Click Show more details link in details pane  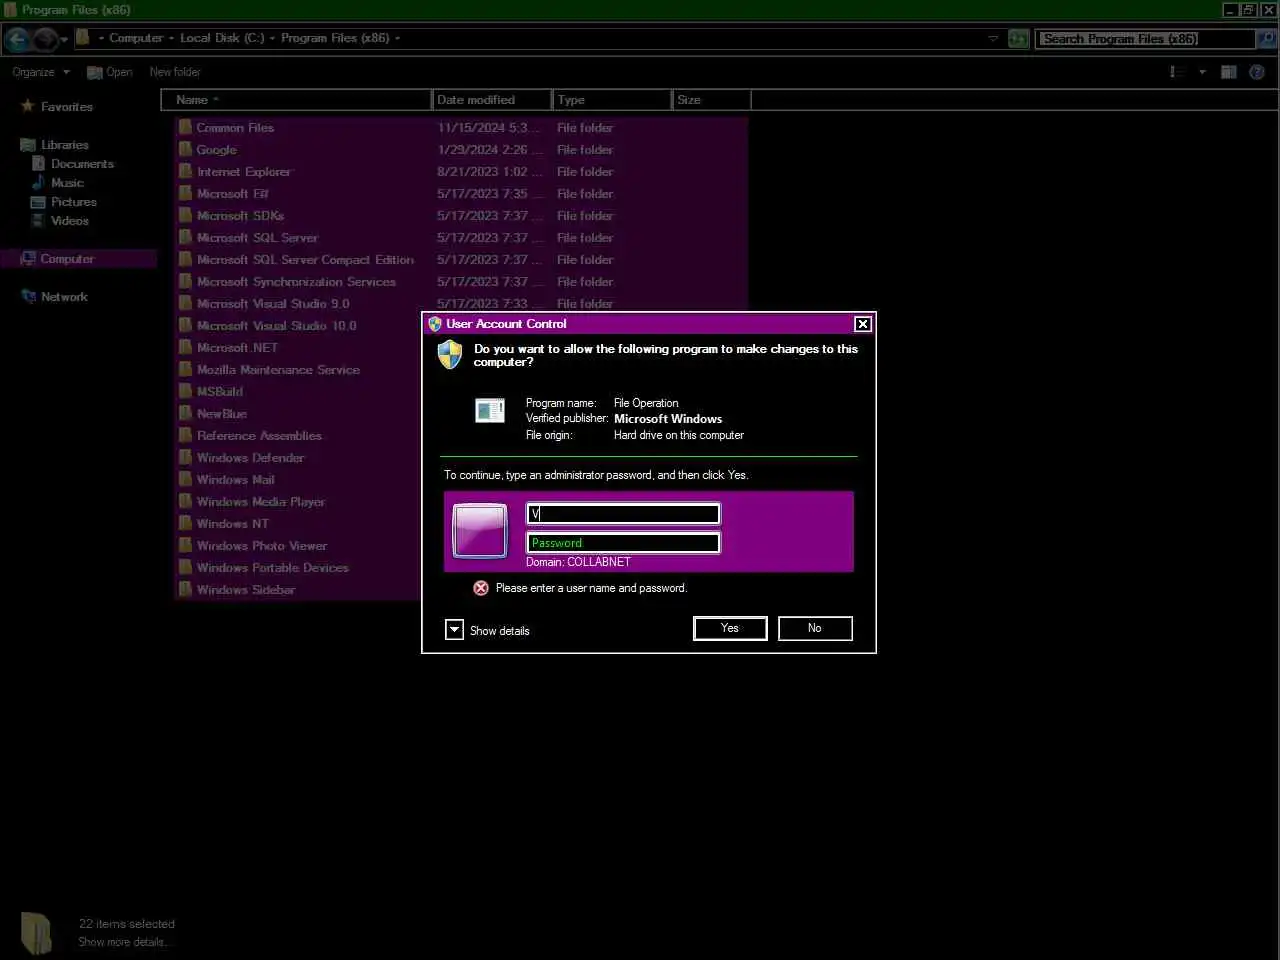coord(124,942)
